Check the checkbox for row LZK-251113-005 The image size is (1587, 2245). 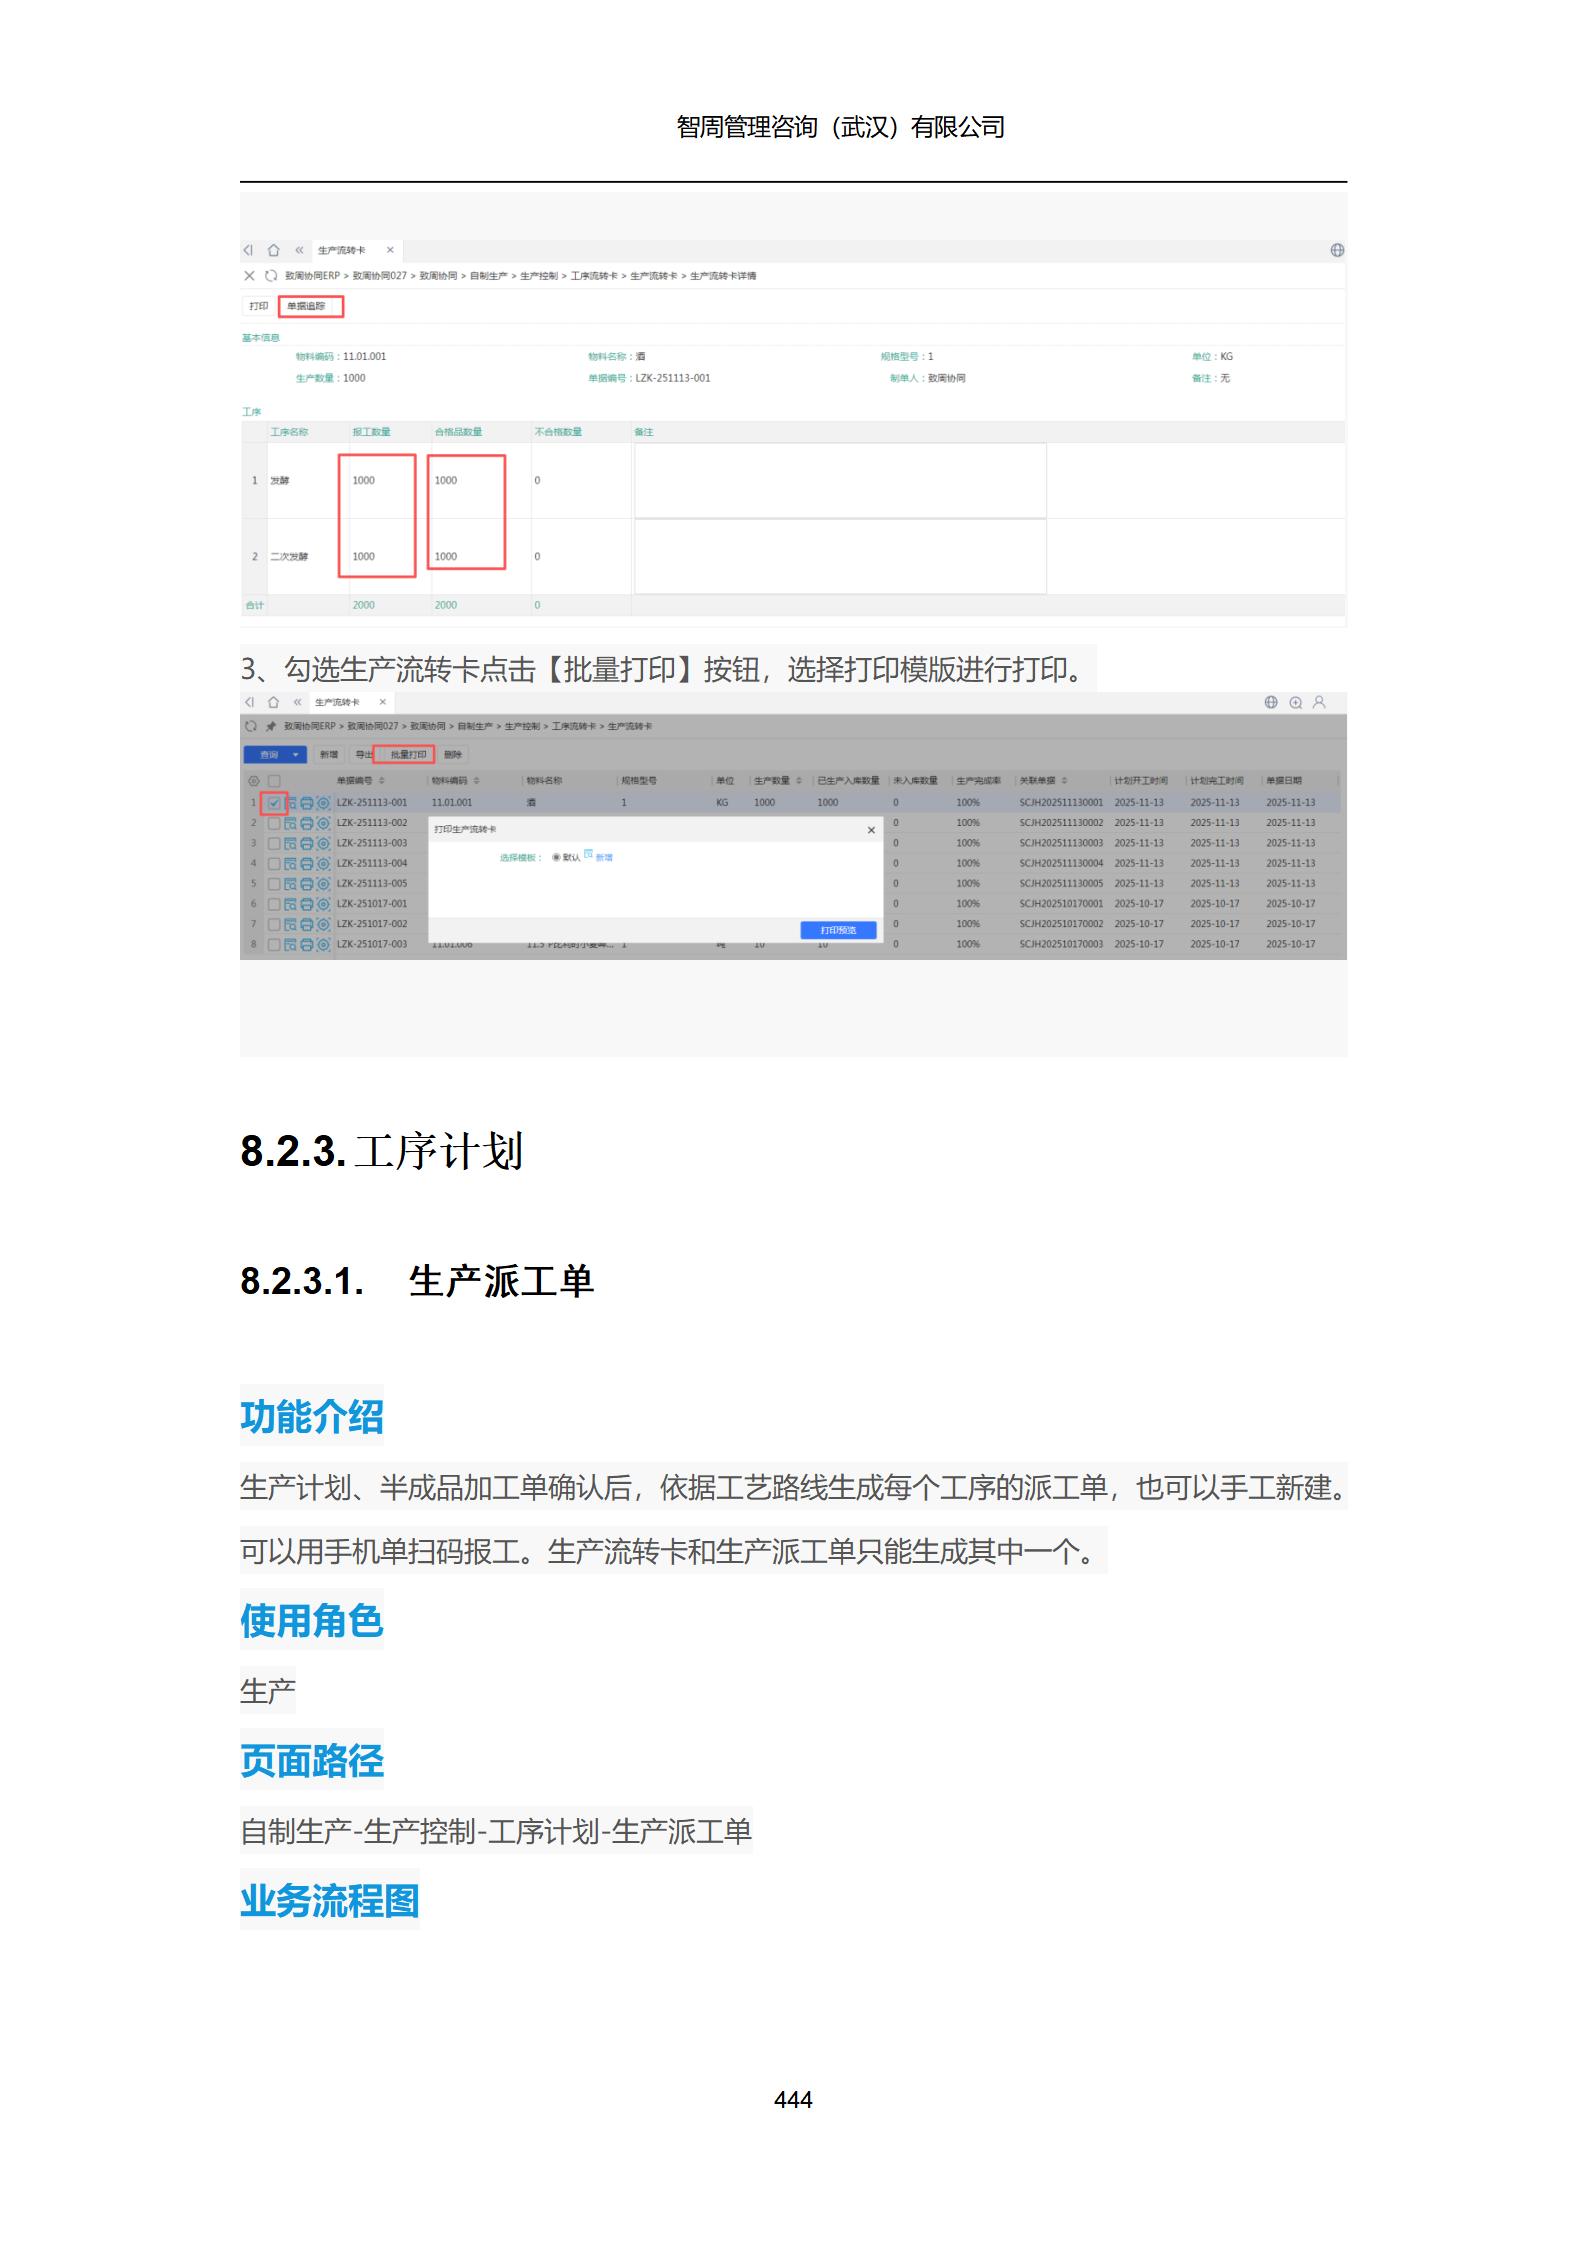coord(274,884)
